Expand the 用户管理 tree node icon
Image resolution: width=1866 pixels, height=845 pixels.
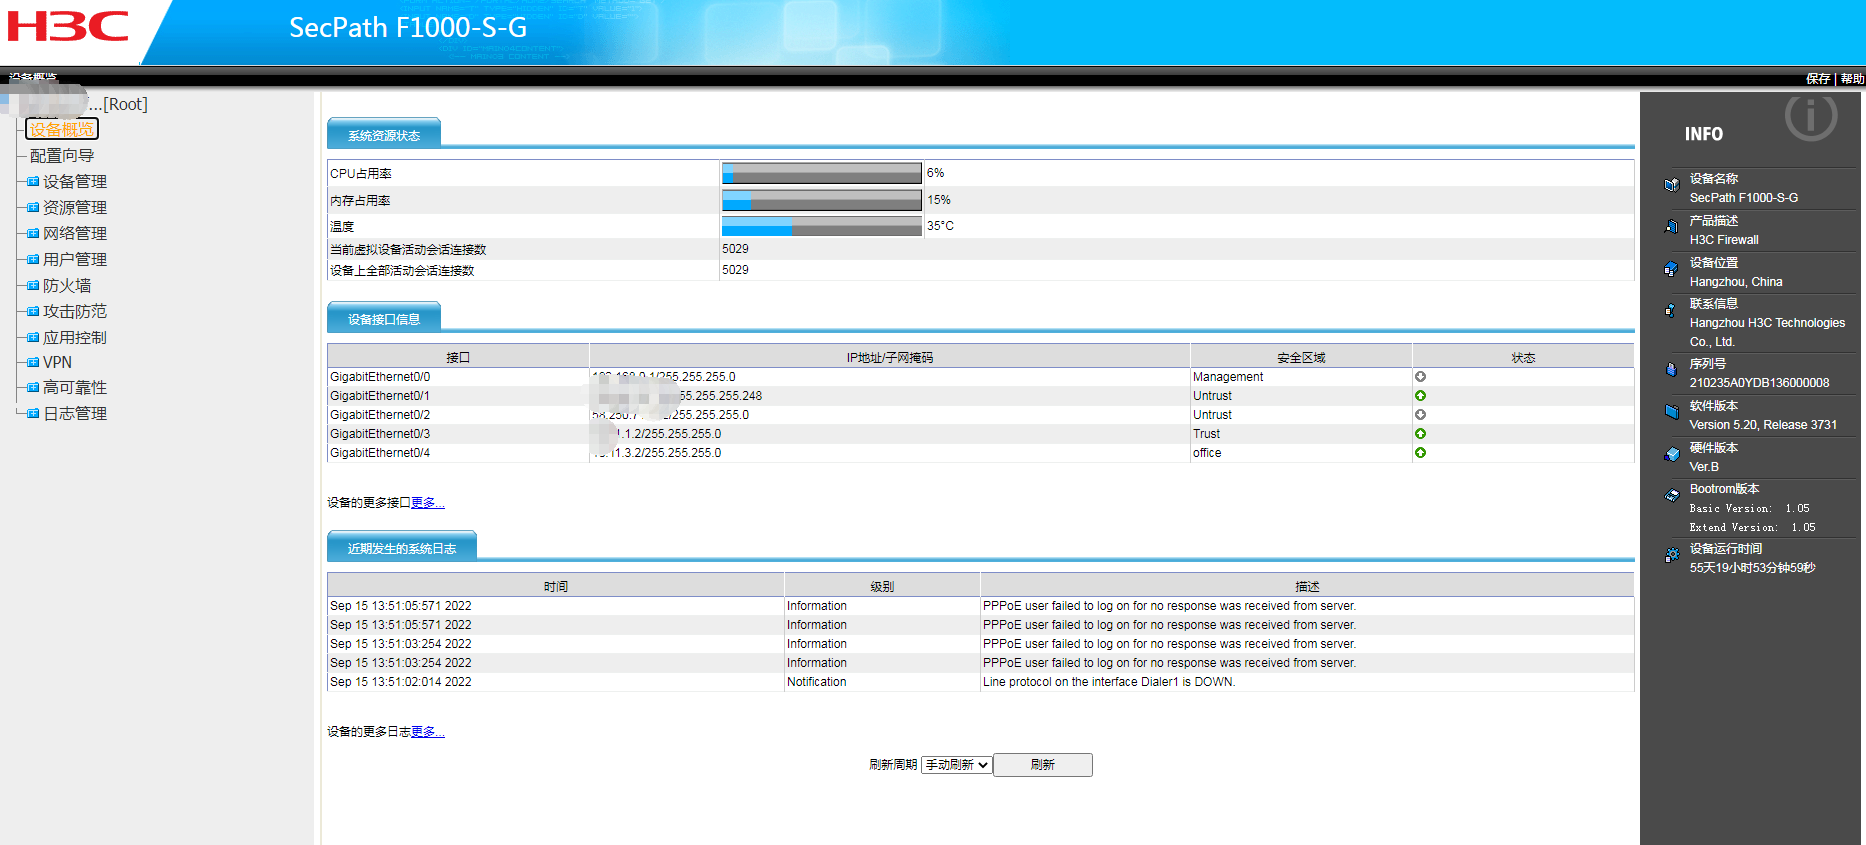(33, 259)
